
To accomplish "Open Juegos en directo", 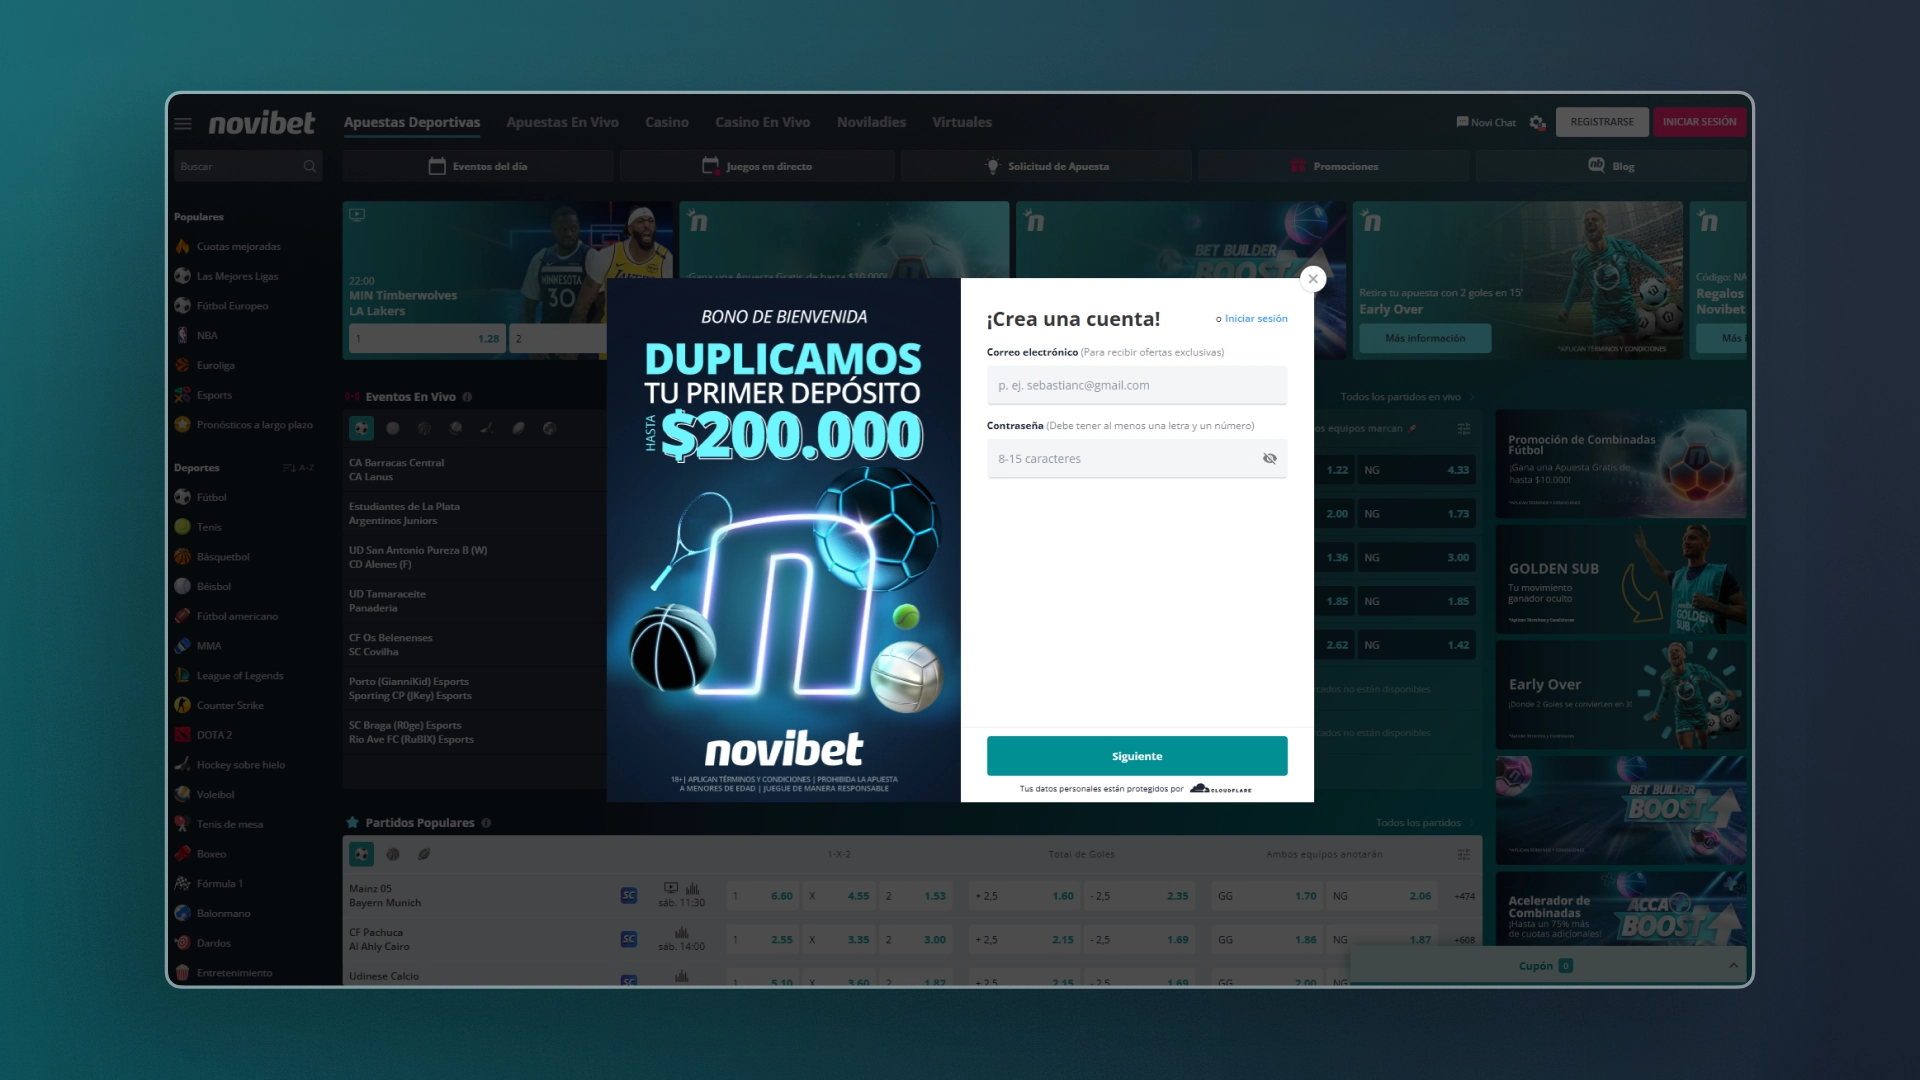I will (757, 166).
